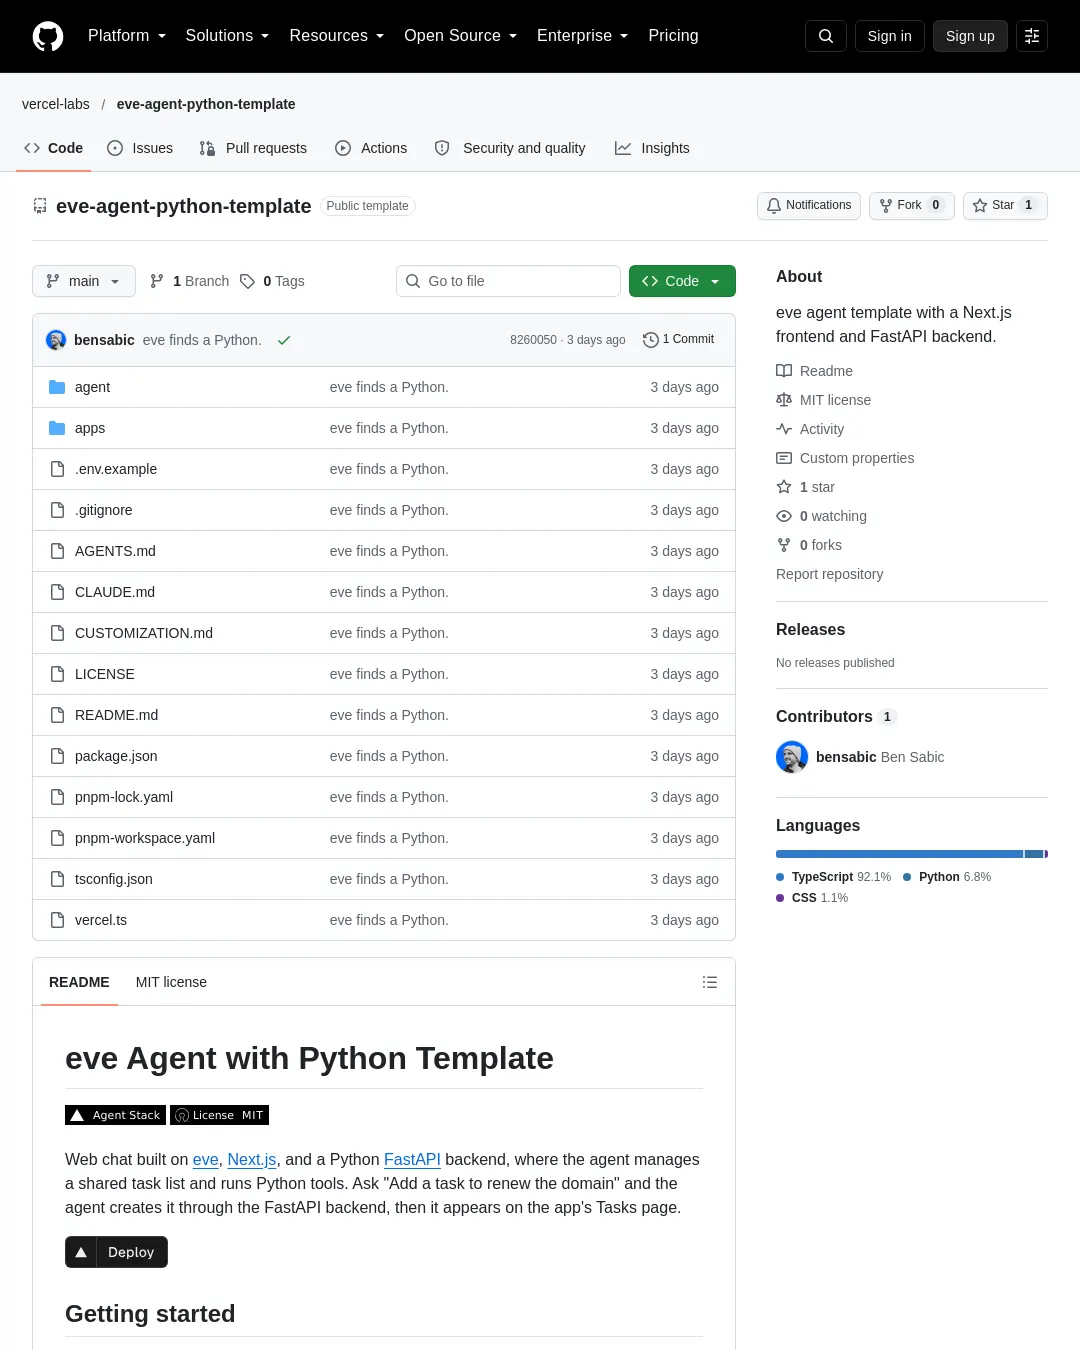Open the CLAUDE.md file

[115, 592]
